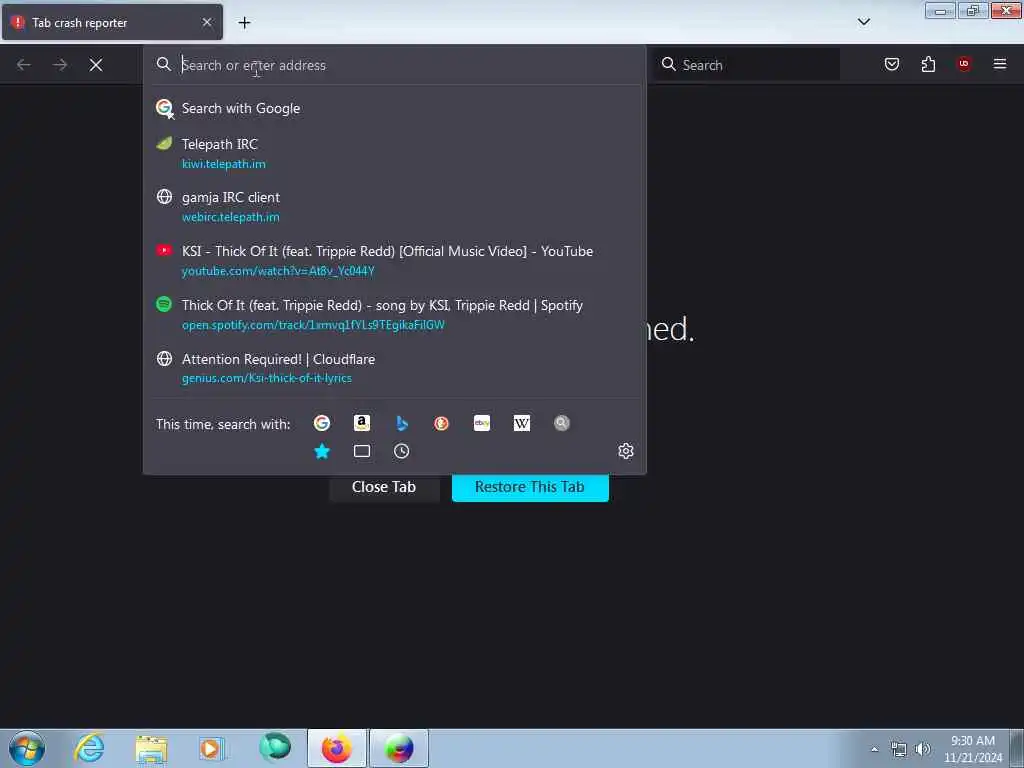Image resolution: width=1024 pixels, height=768 pixels.
Task: Select the Tab crash reporter tab
Action: [112, 22]
